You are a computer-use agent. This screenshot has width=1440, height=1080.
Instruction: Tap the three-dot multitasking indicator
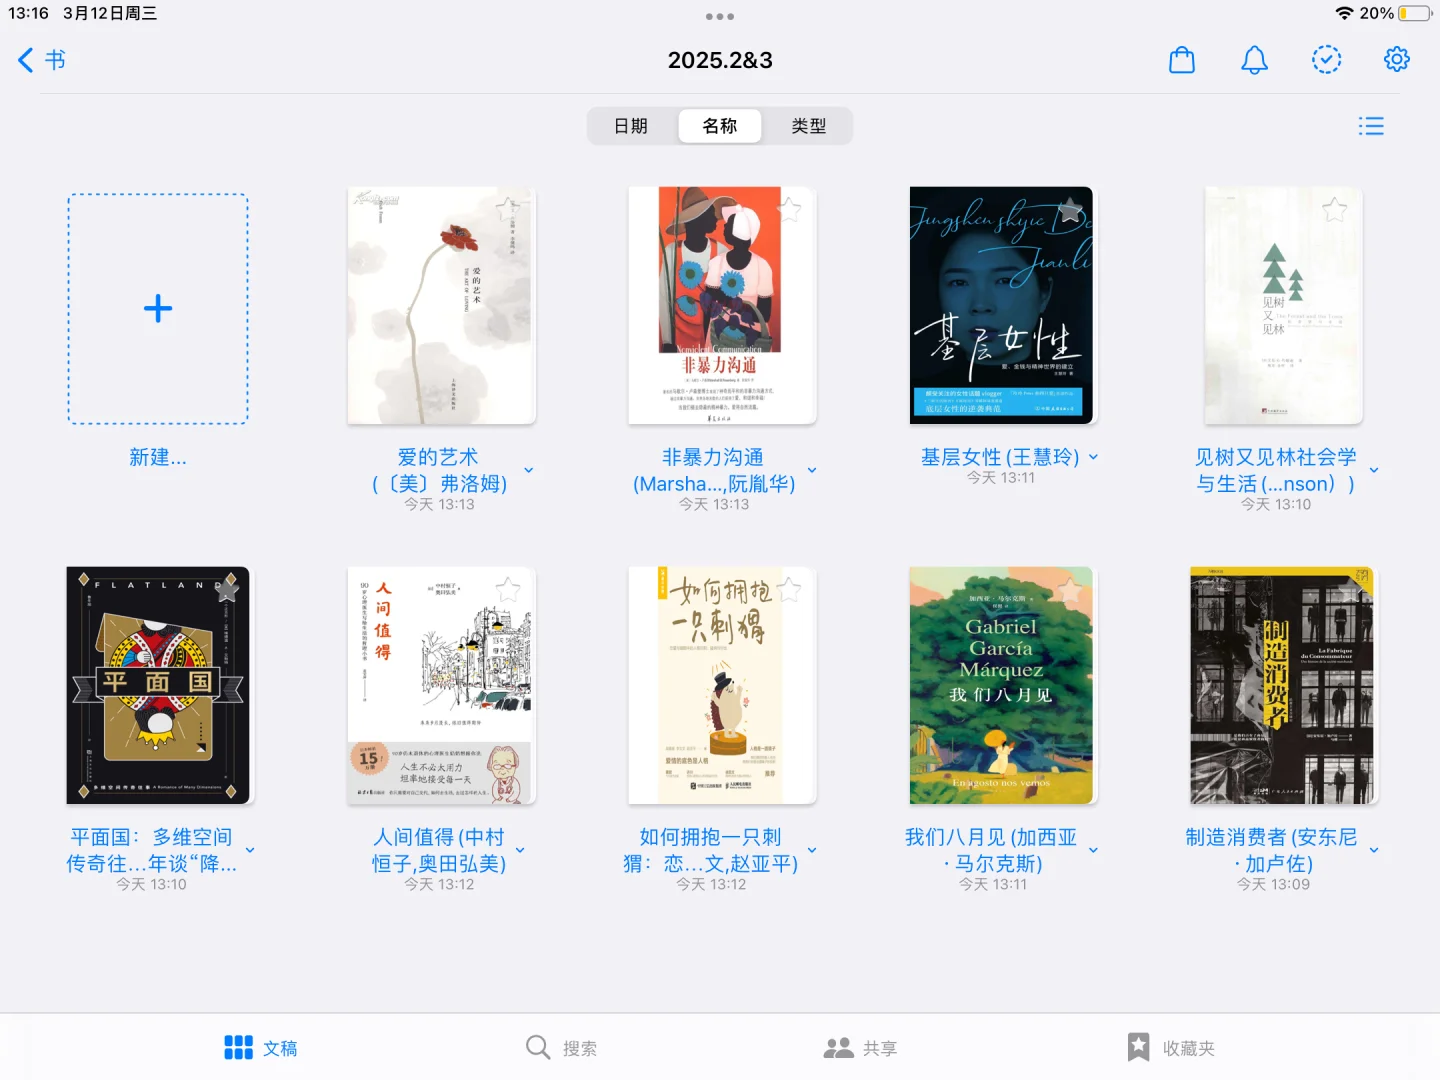coord(720,16)
